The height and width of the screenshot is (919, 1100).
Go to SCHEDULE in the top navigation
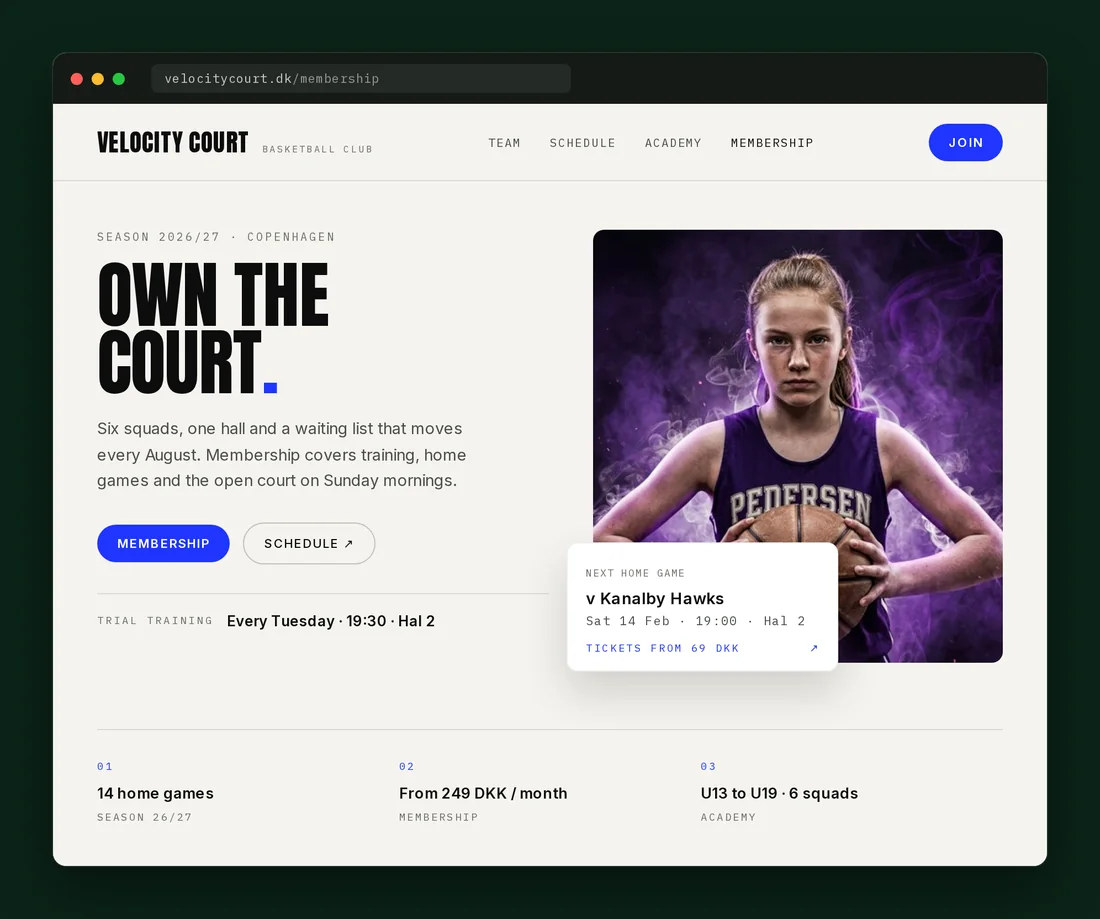click(582, 143)
